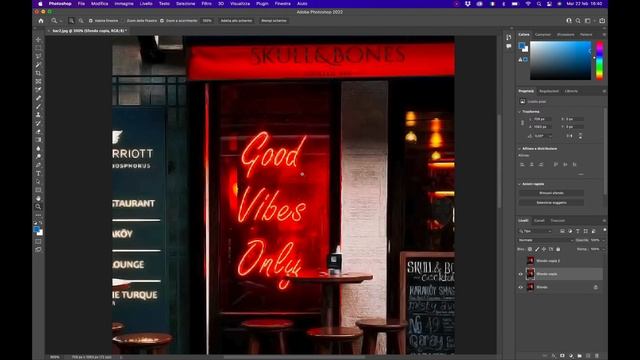Image resolution: width=640 pixels, height=360 pixels.
Task: Select the Zoom tool in left toolbar
Action: 38,207
